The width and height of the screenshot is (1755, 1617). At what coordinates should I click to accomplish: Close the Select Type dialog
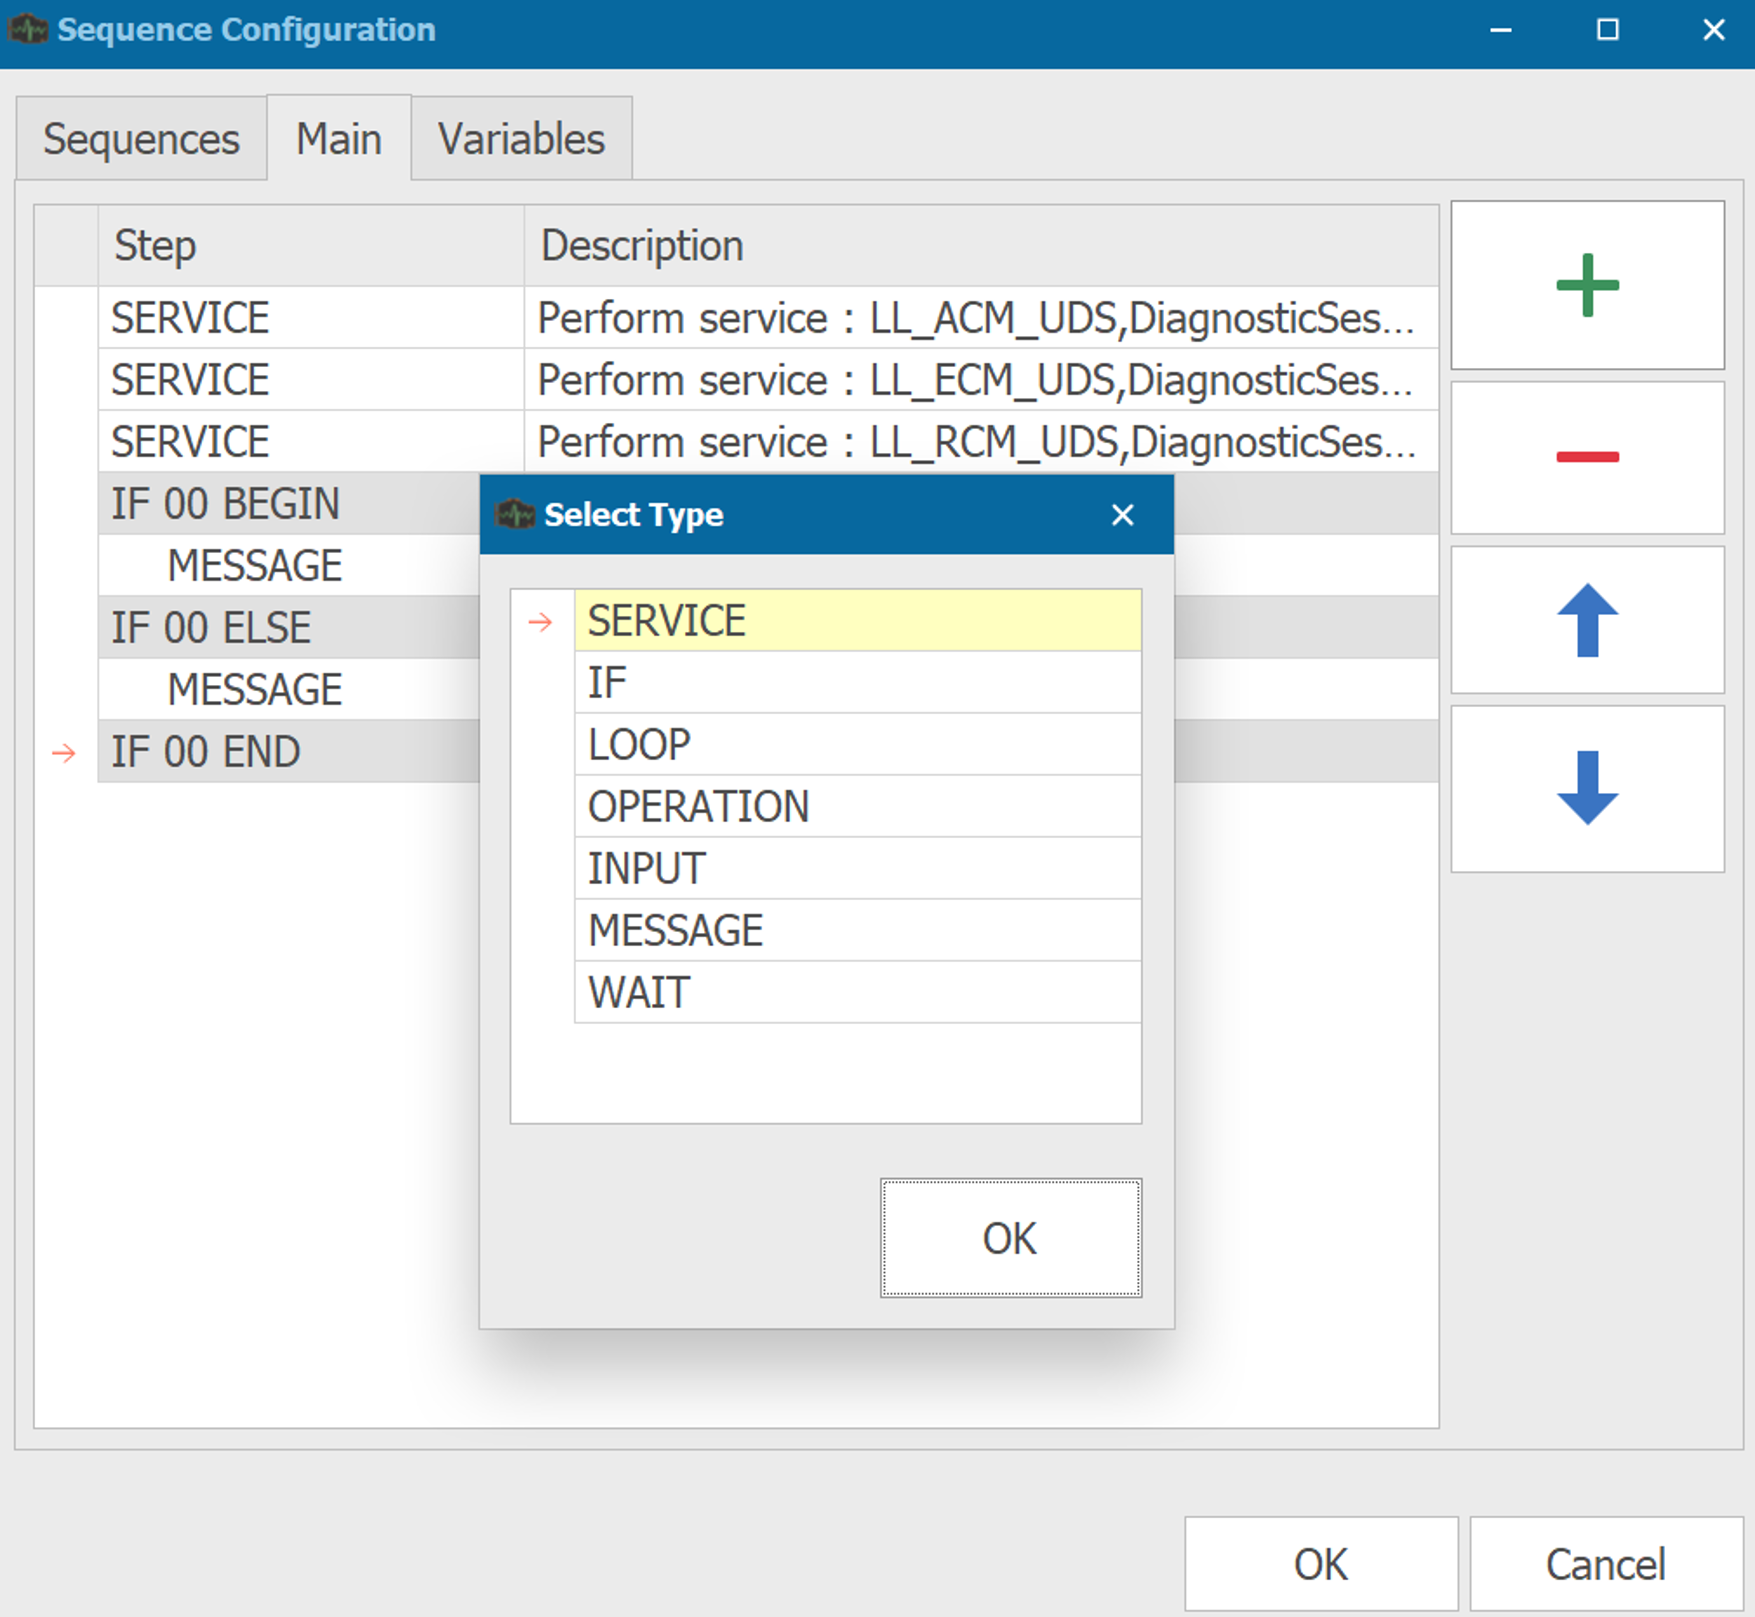pyautogui.click(x=1122, y=515)
